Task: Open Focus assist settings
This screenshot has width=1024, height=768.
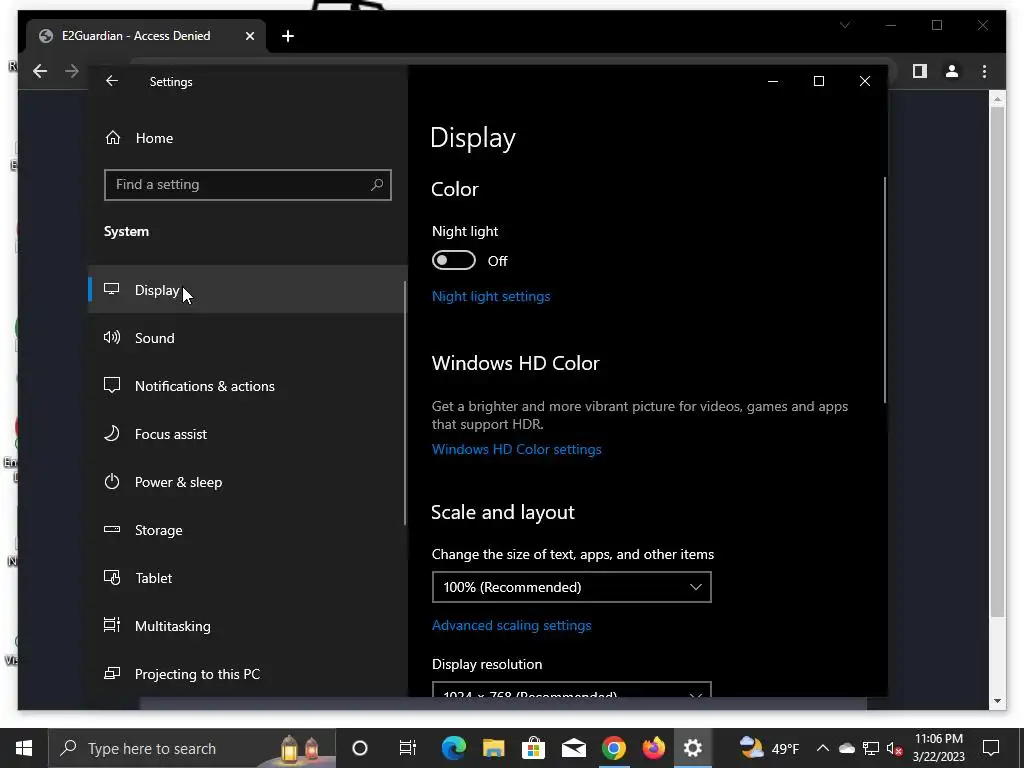Action: click(247, 434)
